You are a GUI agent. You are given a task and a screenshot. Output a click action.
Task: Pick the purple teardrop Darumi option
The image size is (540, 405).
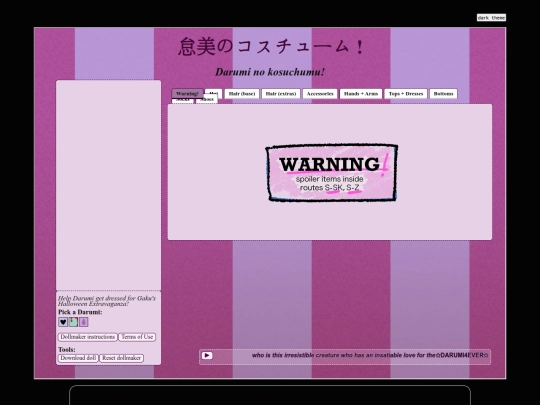point(84,322)
